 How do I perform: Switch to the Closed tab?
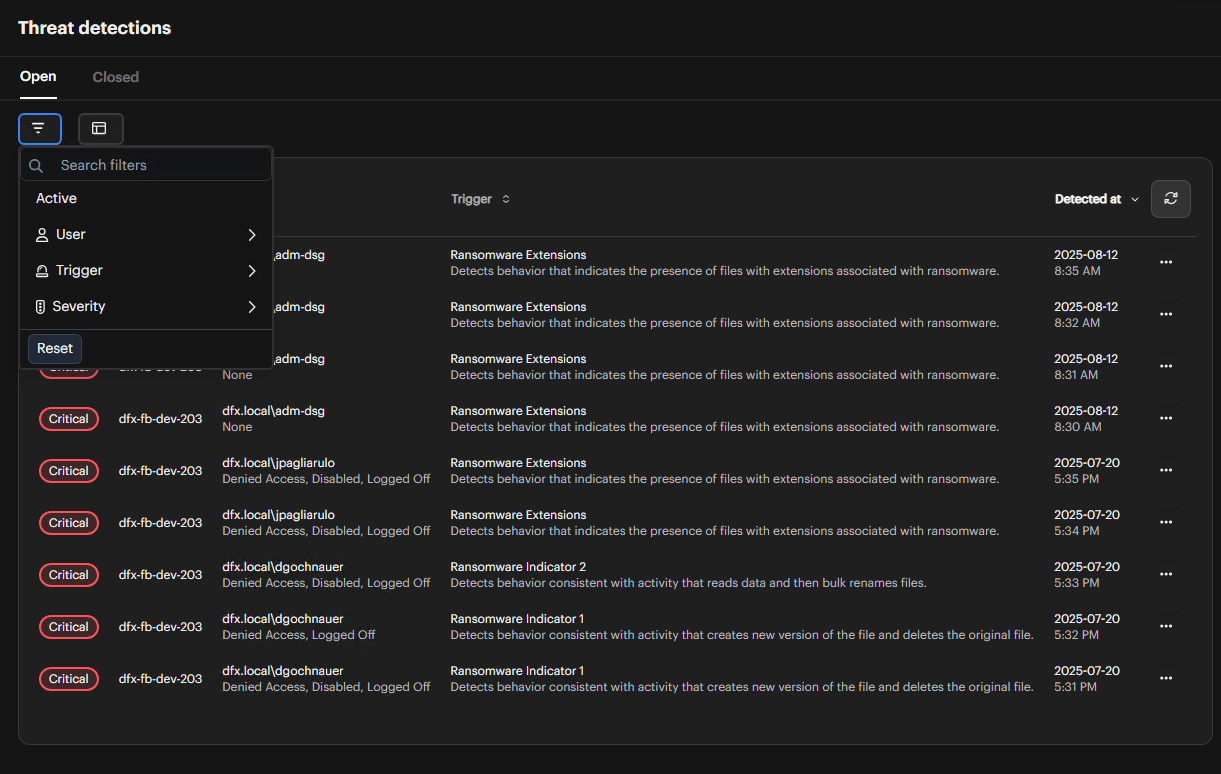click(116, 77)
